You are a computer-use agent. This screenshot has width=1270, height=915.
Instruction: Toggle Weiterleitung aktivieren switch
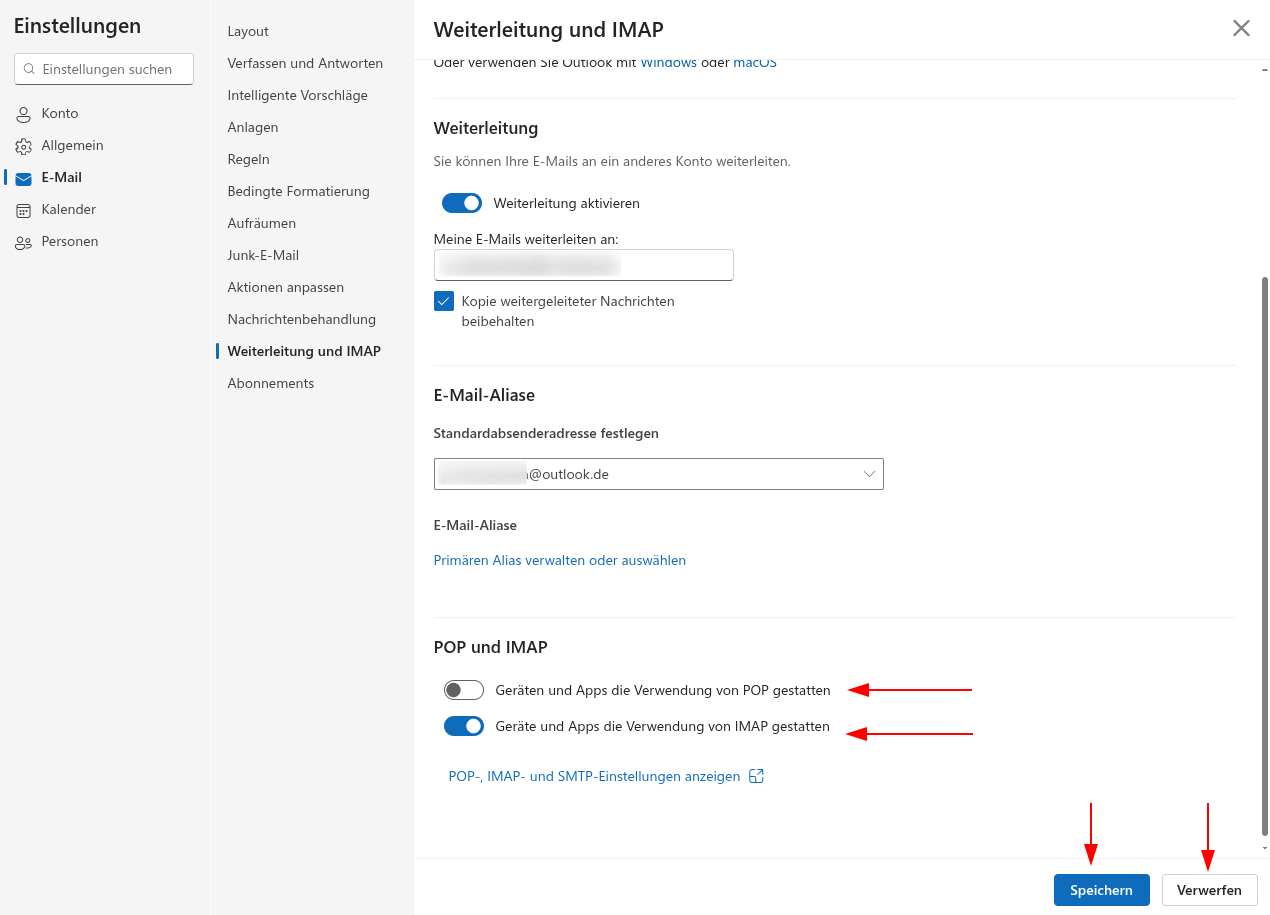click(462, 203)
